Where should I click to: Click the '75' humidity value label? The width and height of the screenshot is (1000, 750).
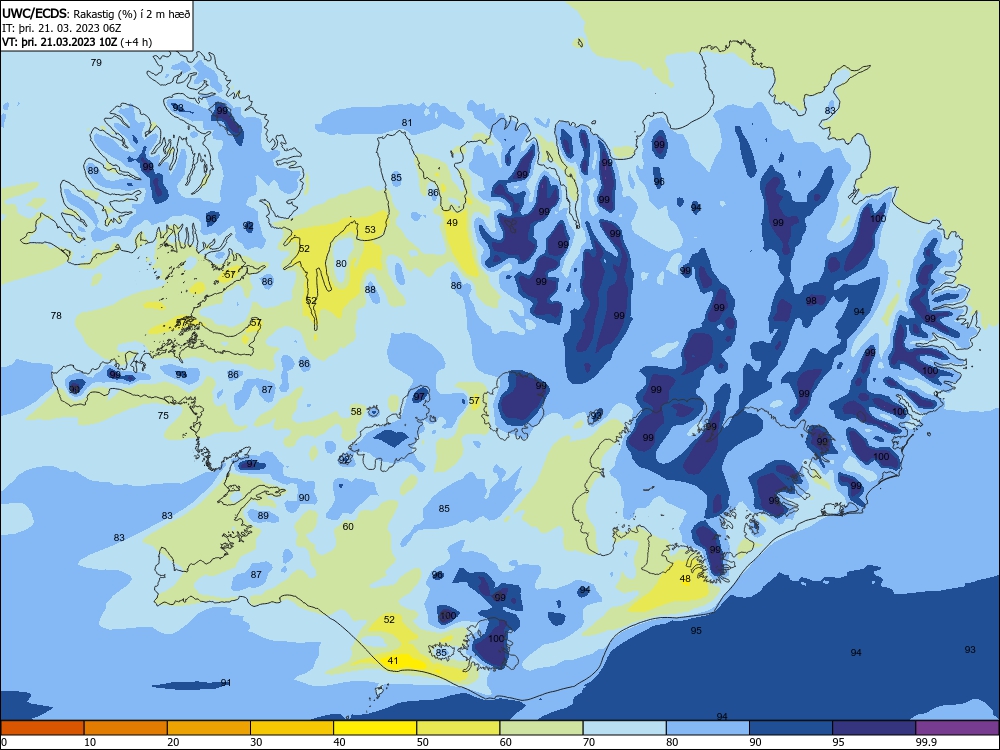(163, 416)
